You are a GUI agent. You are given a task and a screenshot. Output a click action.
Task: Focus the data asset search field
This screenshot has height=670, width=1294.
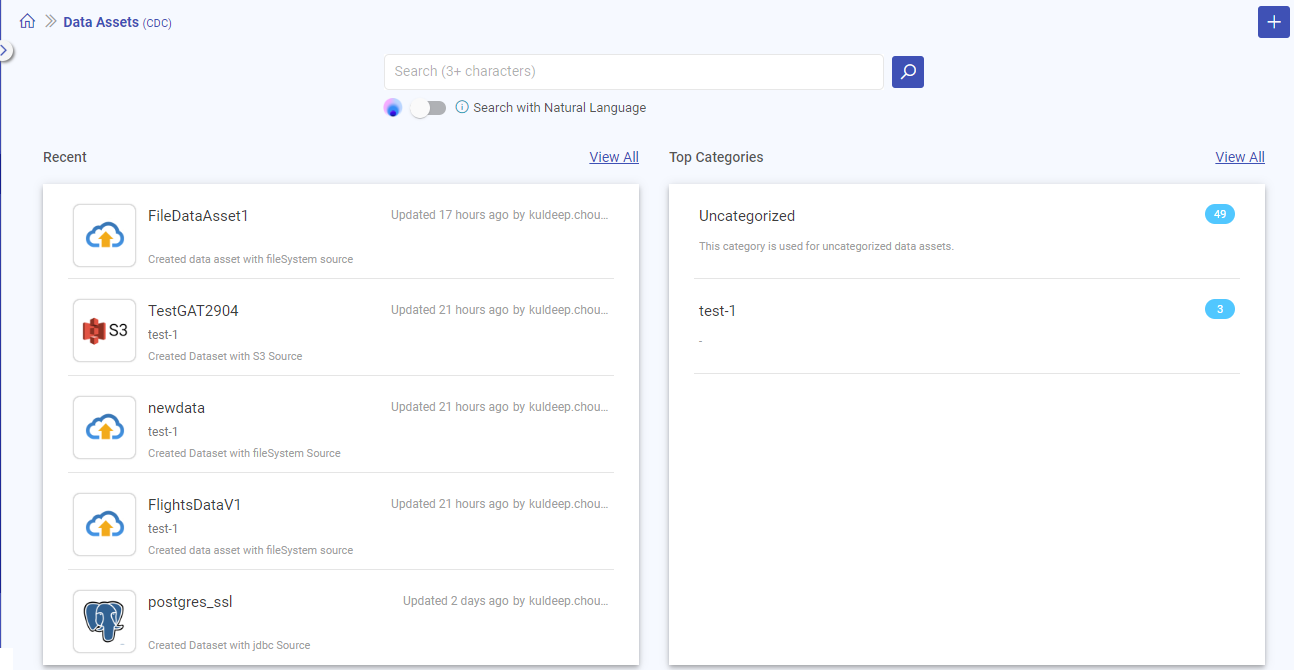point(633,72)
